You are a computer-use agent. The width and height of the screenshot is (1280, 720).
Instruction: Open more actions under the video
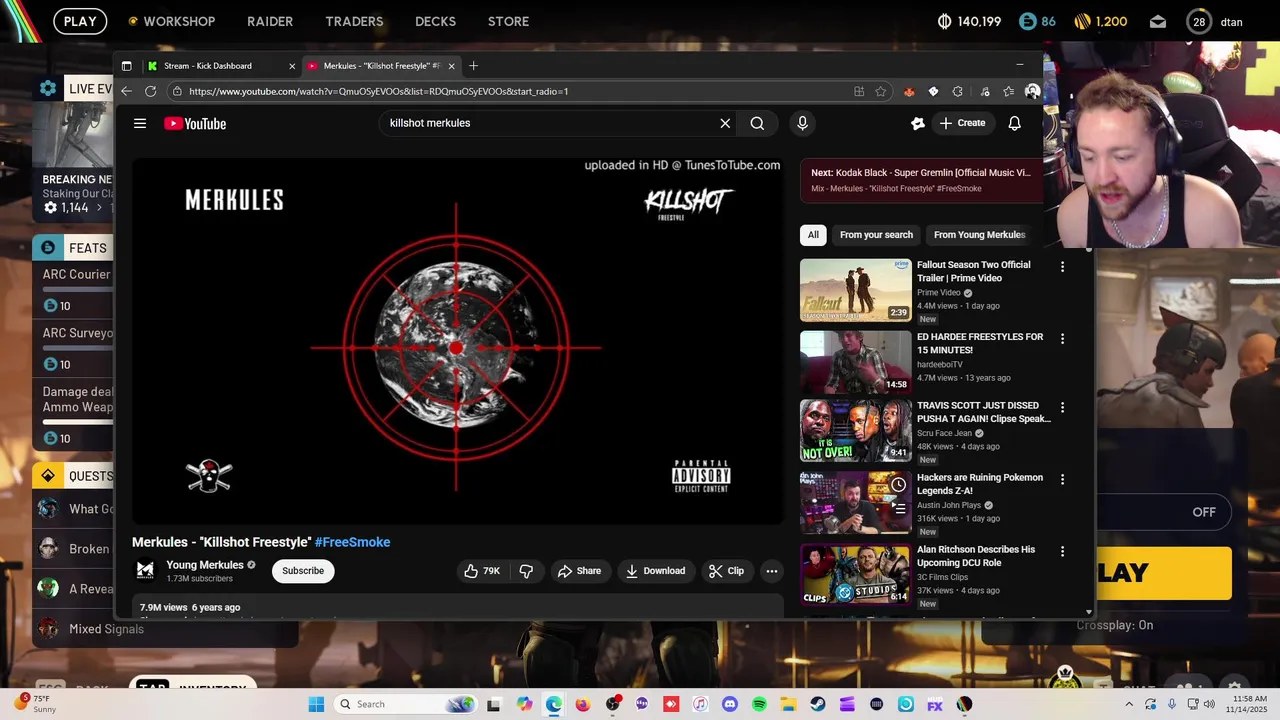click(771, 571)
